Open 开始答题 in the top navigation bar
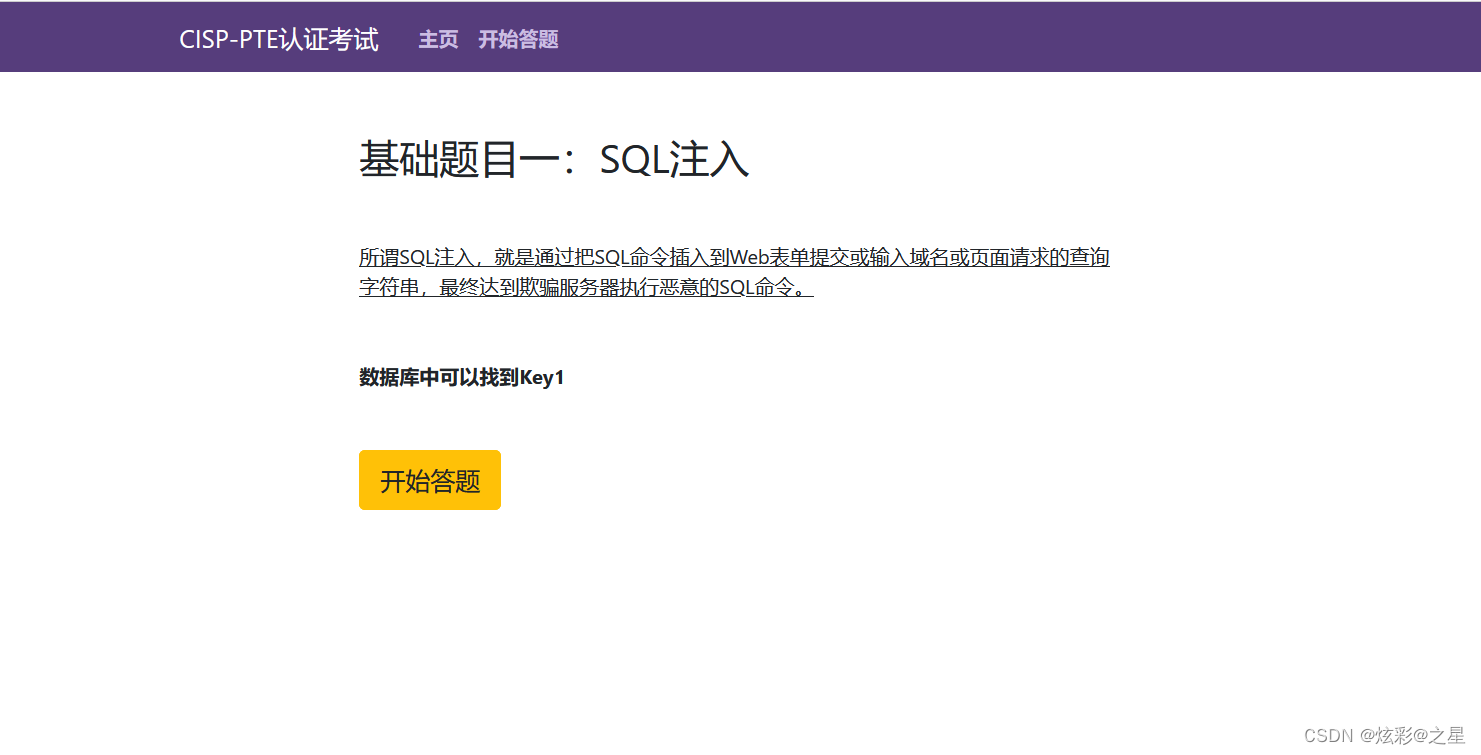 click(x=518, y=39)
